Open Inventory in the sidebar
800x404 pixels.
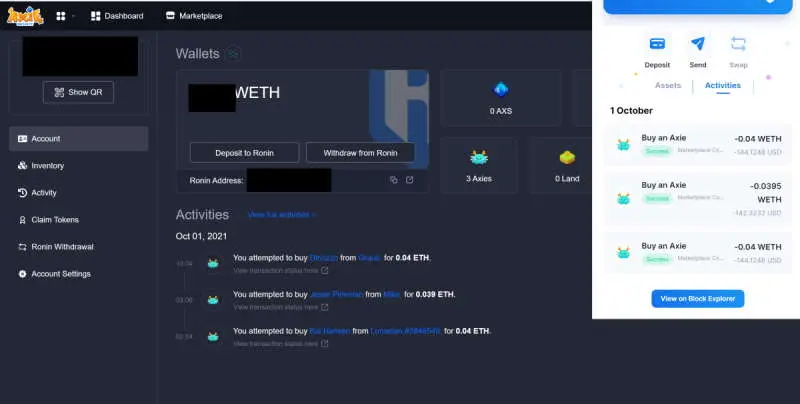(79, 166)
